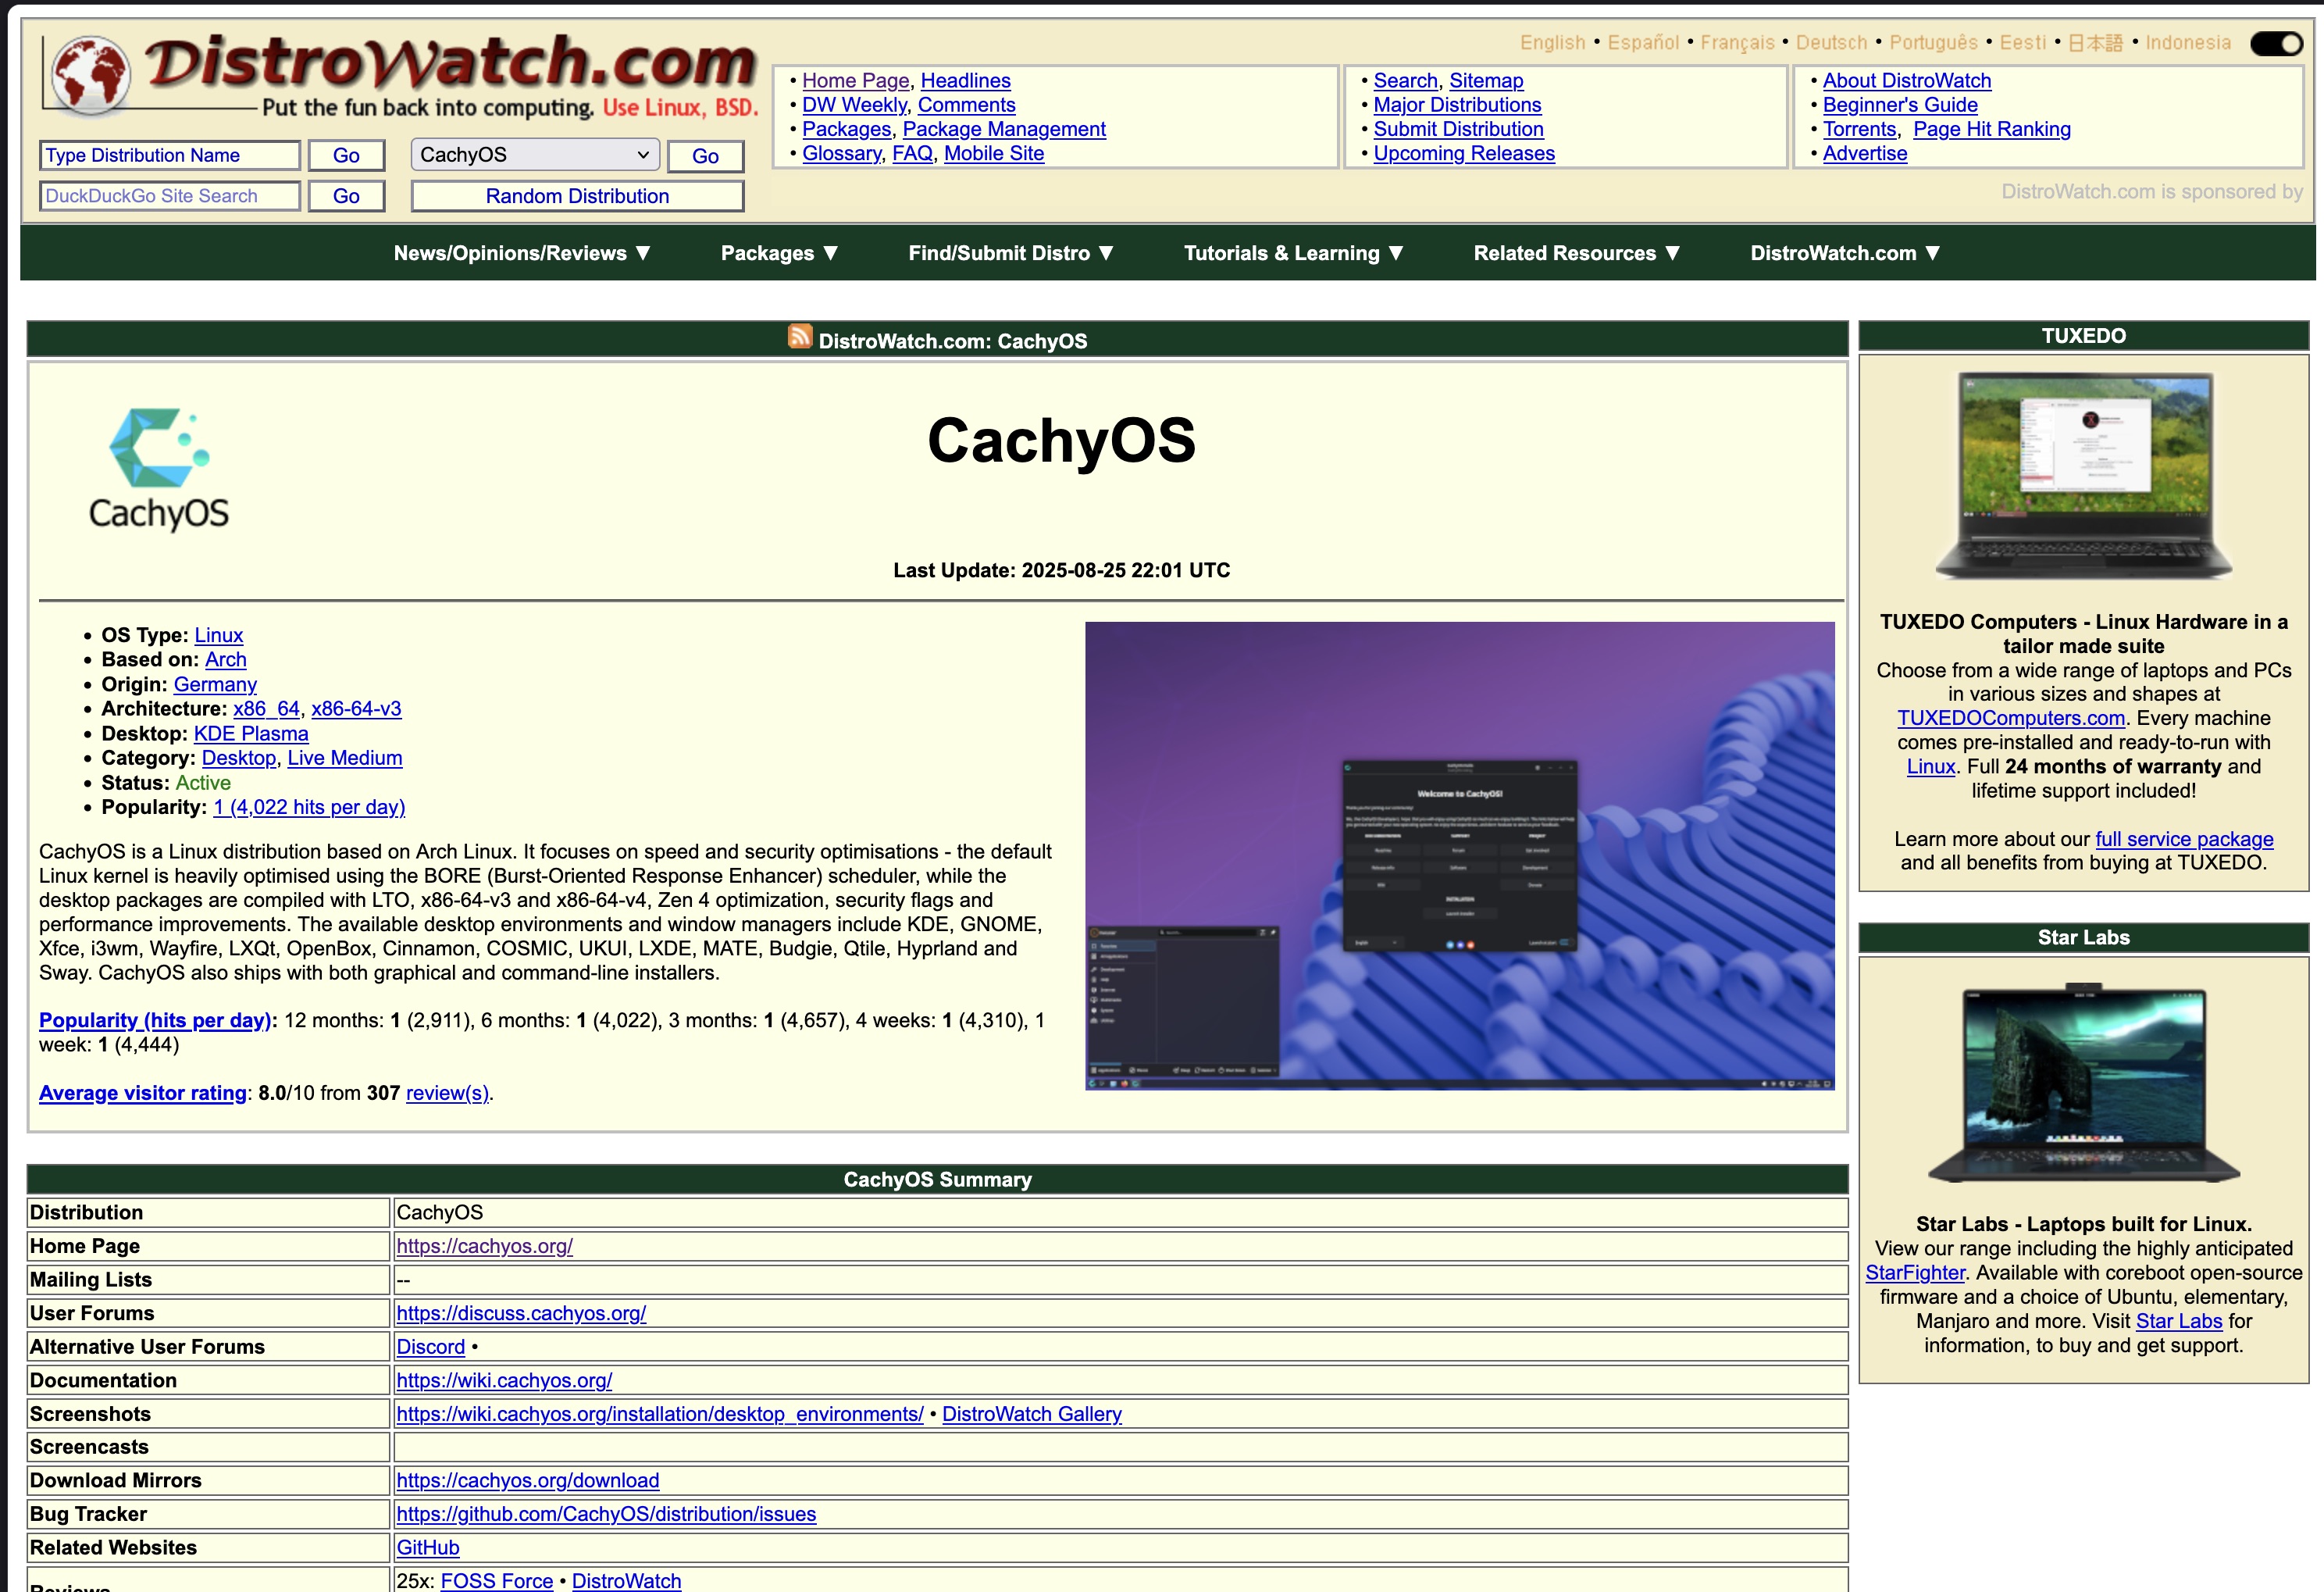Open the Advertise link
This screenshot has height=1592, width=2324.
[1864, 153]
